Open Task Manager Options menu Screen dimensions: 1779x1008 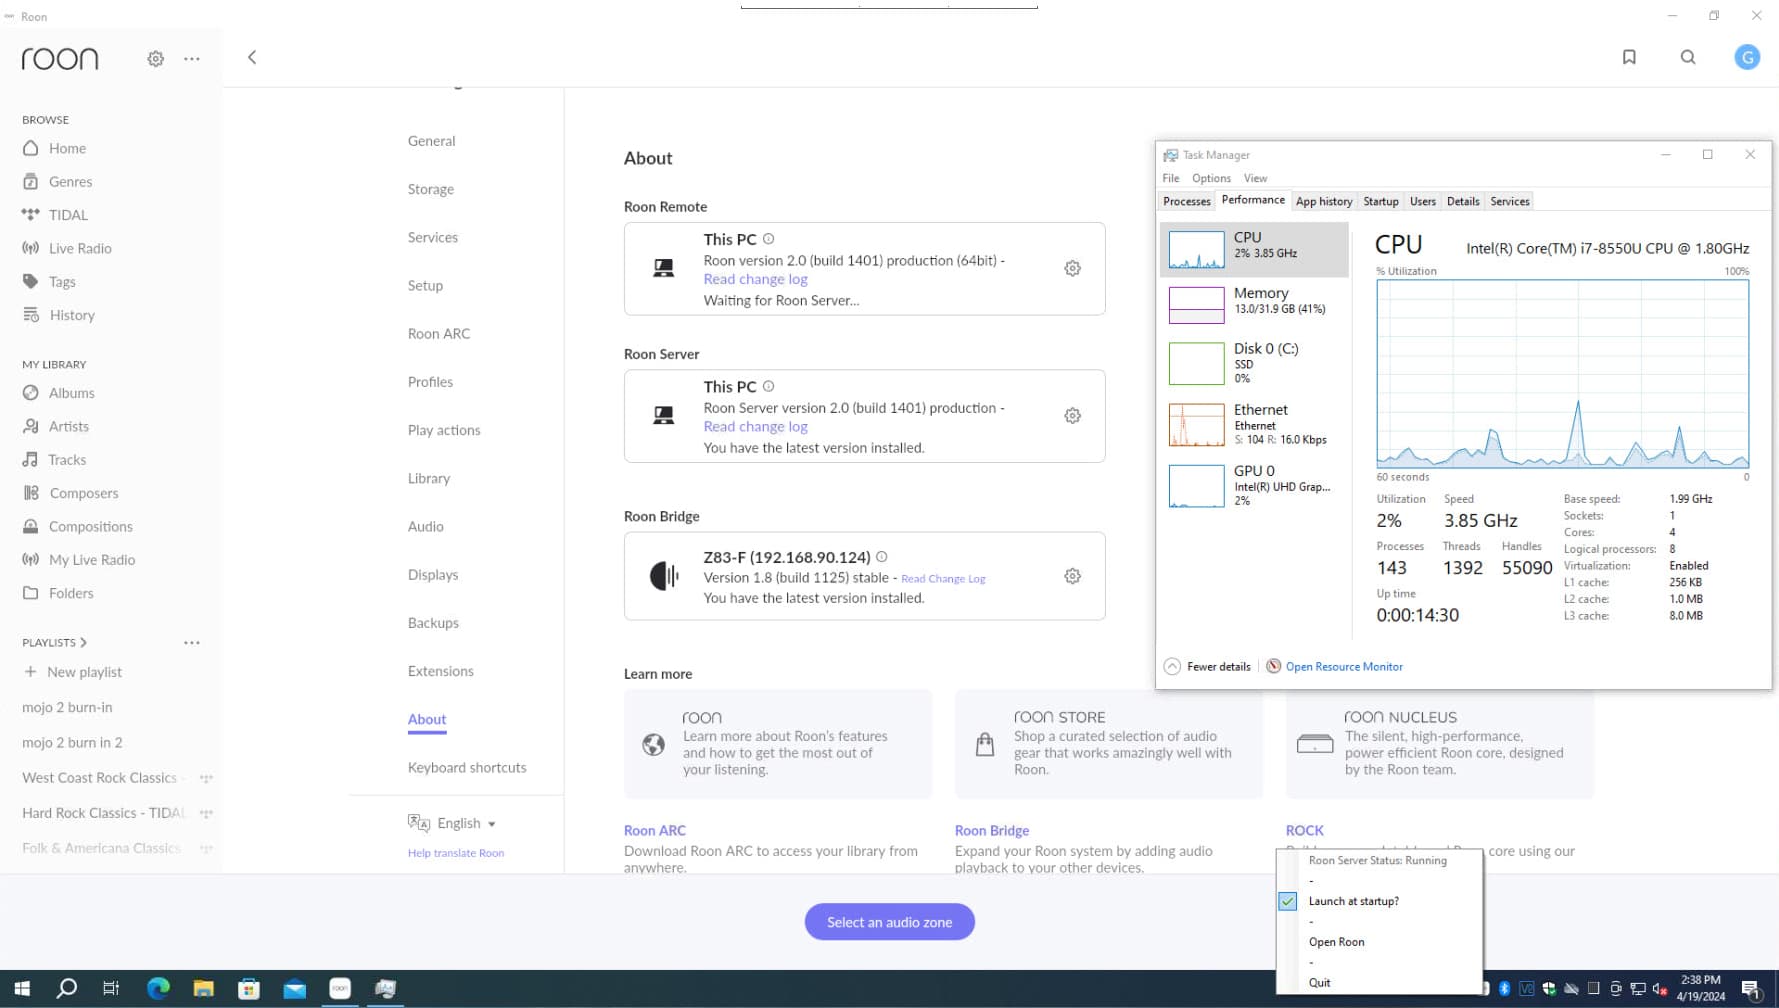point(1211,178)
